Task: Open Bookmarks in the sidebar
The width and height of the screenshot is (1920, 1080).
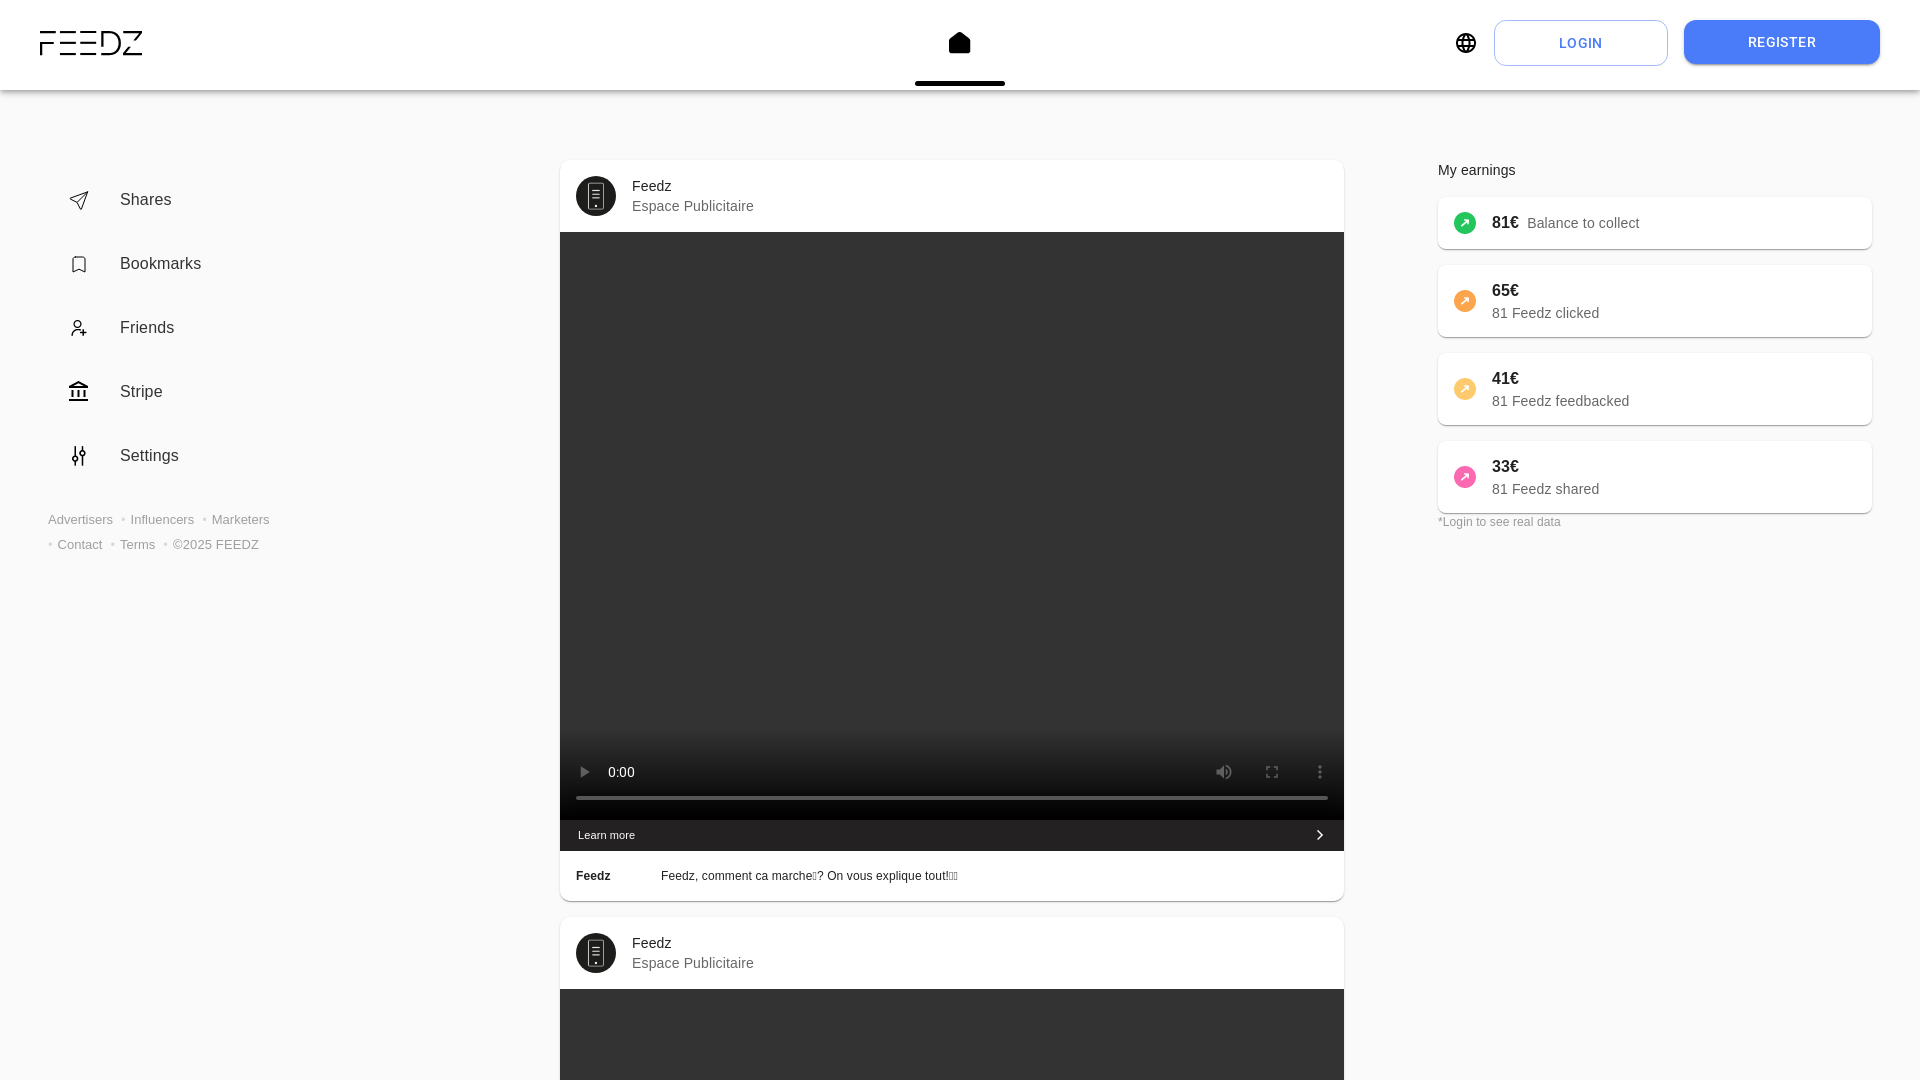Action: coord(160,264)
